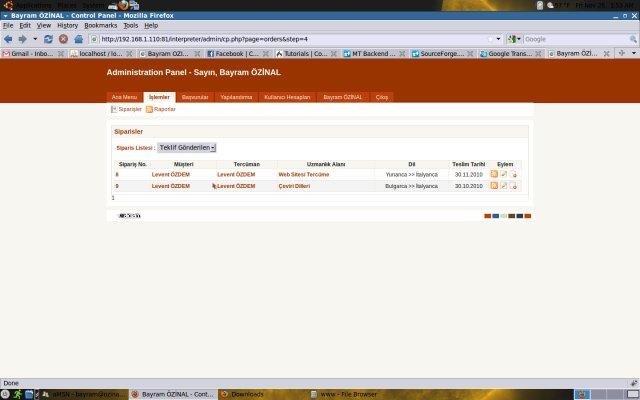640x400 pixels.
Task: Open customer Levent ÖZDEM link in order 8
Action: 171,174
